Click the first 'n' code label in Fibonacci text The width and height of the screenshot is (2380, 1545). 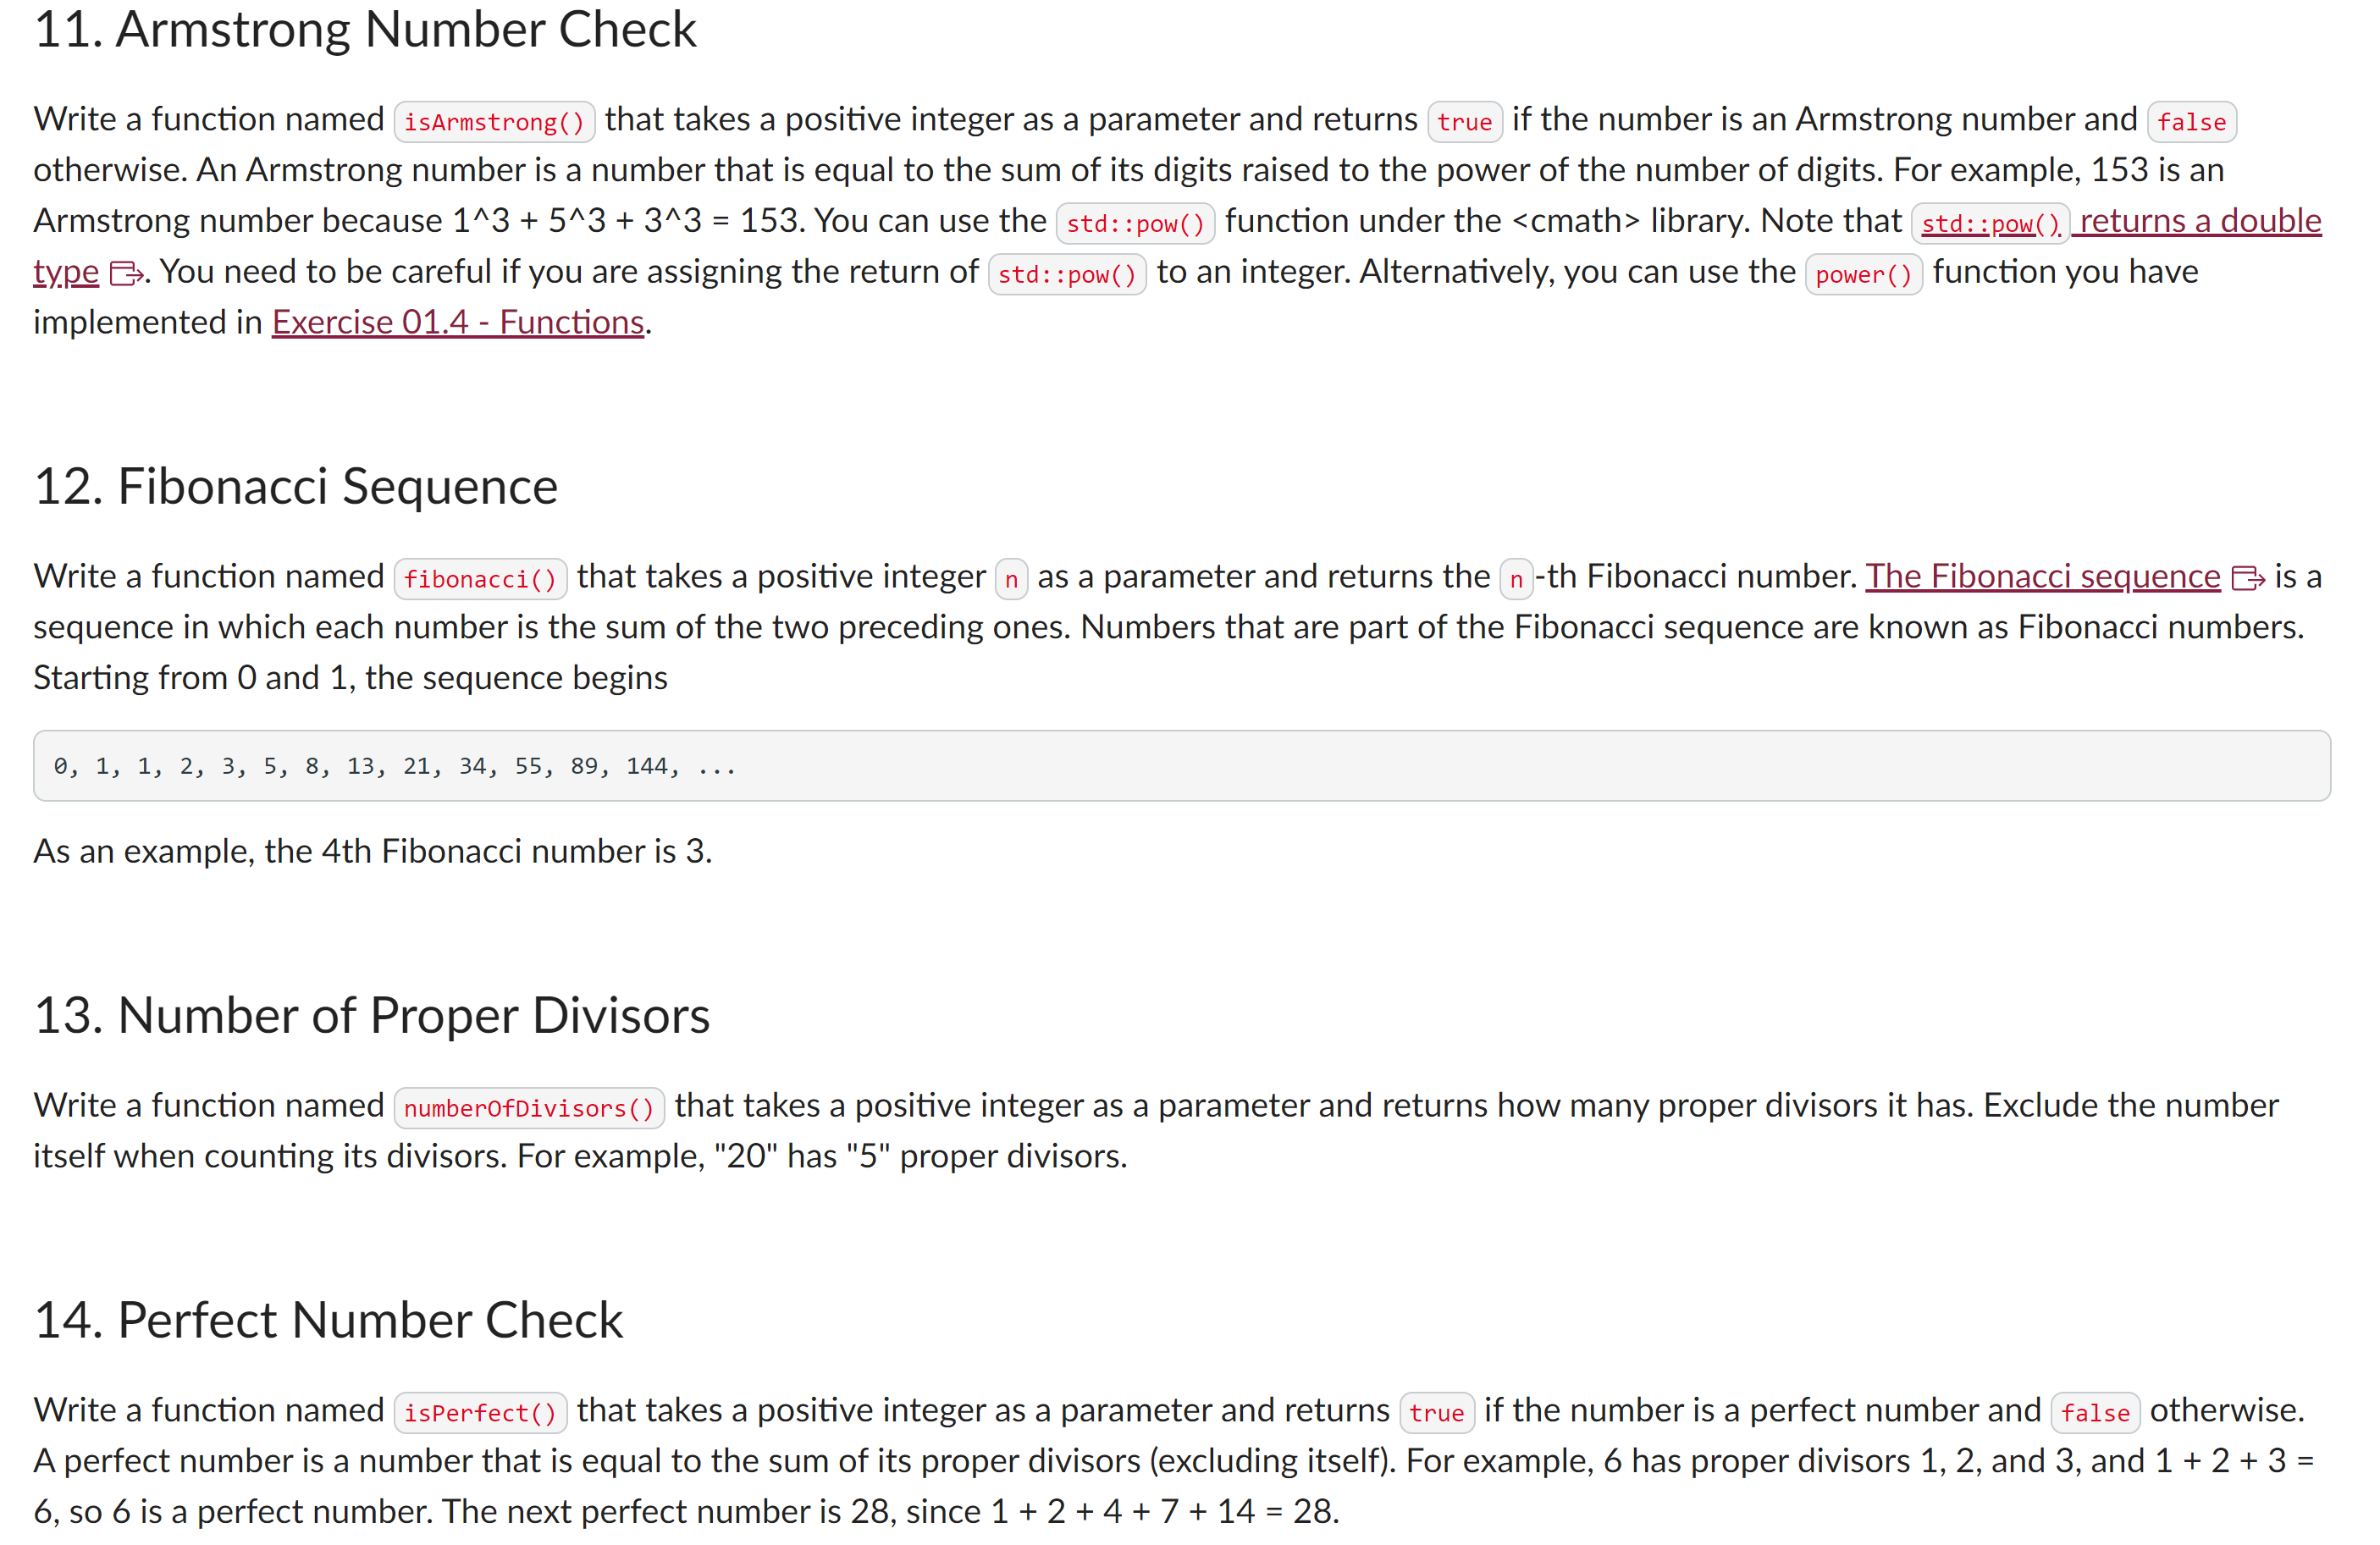(x=1012, y=579)
